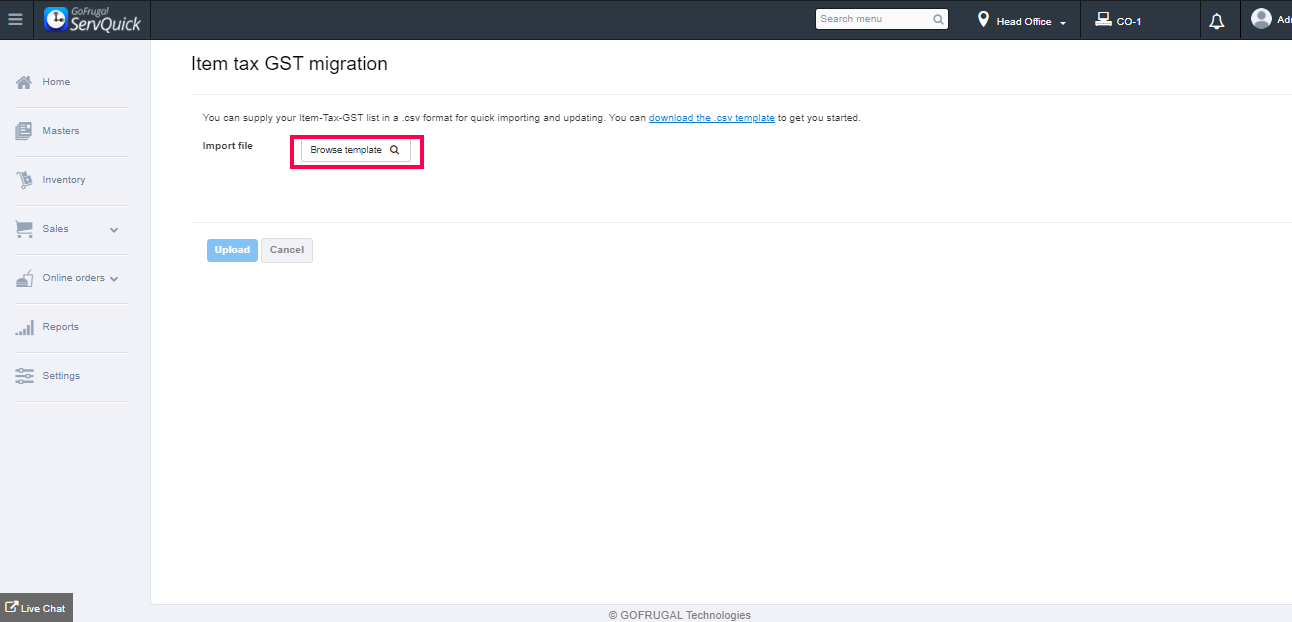Click the Settings sliders icon

[x=24, y=376]
